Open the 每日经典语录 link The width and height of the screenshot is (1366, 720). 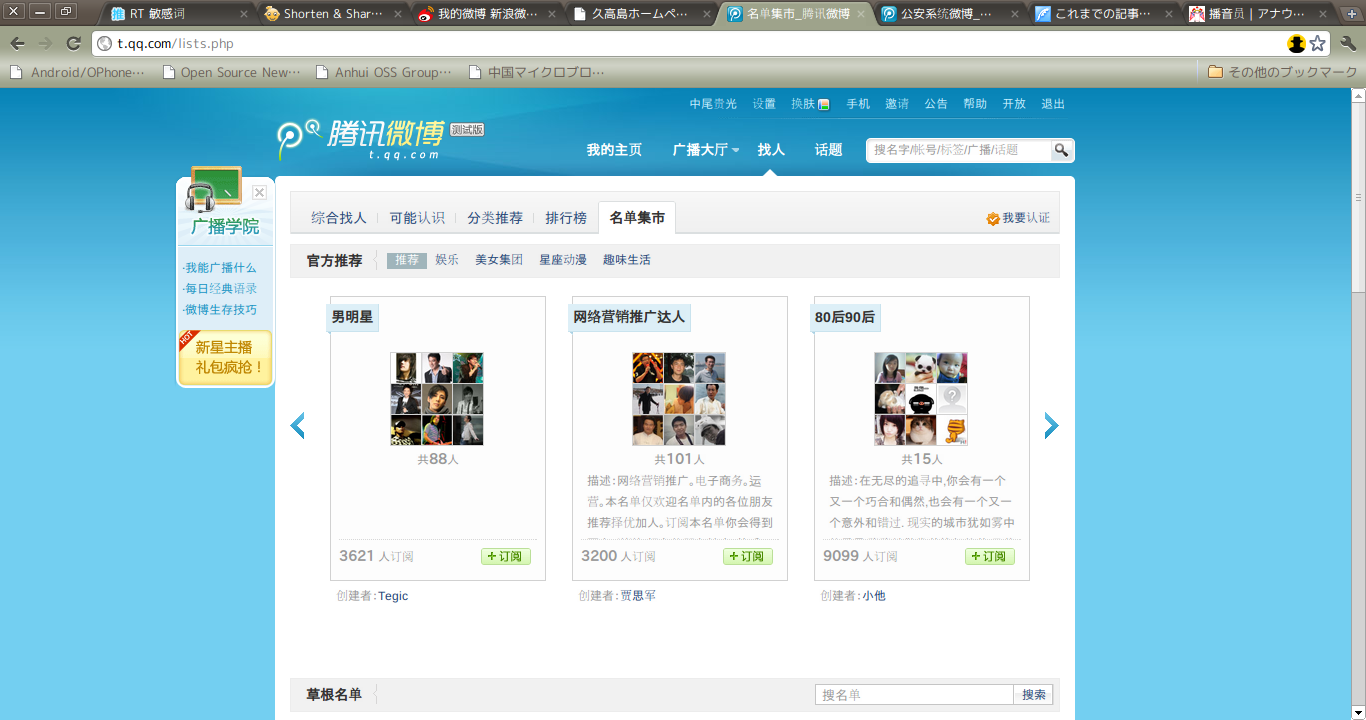pos(220,289)
